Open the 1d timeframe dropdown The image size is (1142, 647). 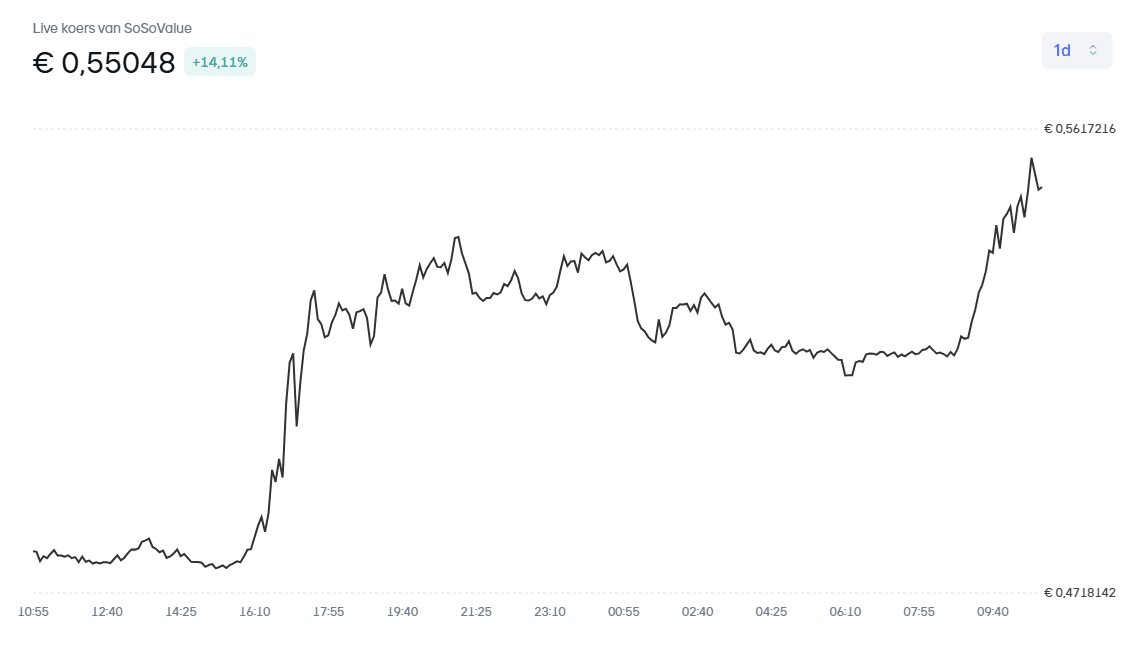click(x=1076, y=50)
